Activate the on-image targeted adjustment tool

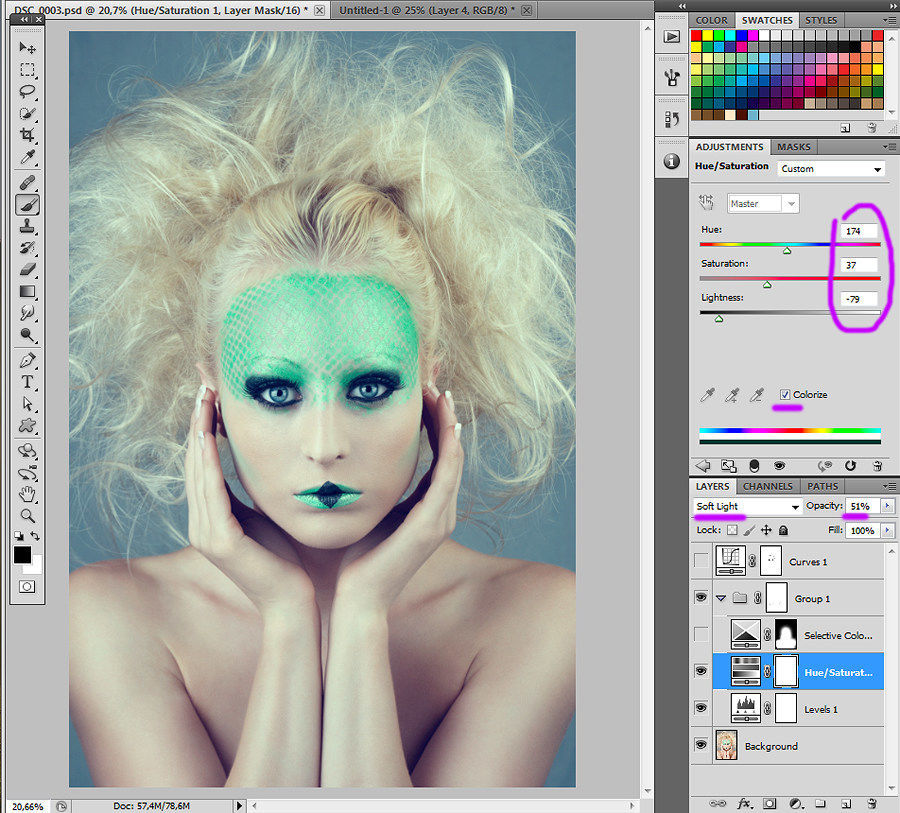[707, 203]
